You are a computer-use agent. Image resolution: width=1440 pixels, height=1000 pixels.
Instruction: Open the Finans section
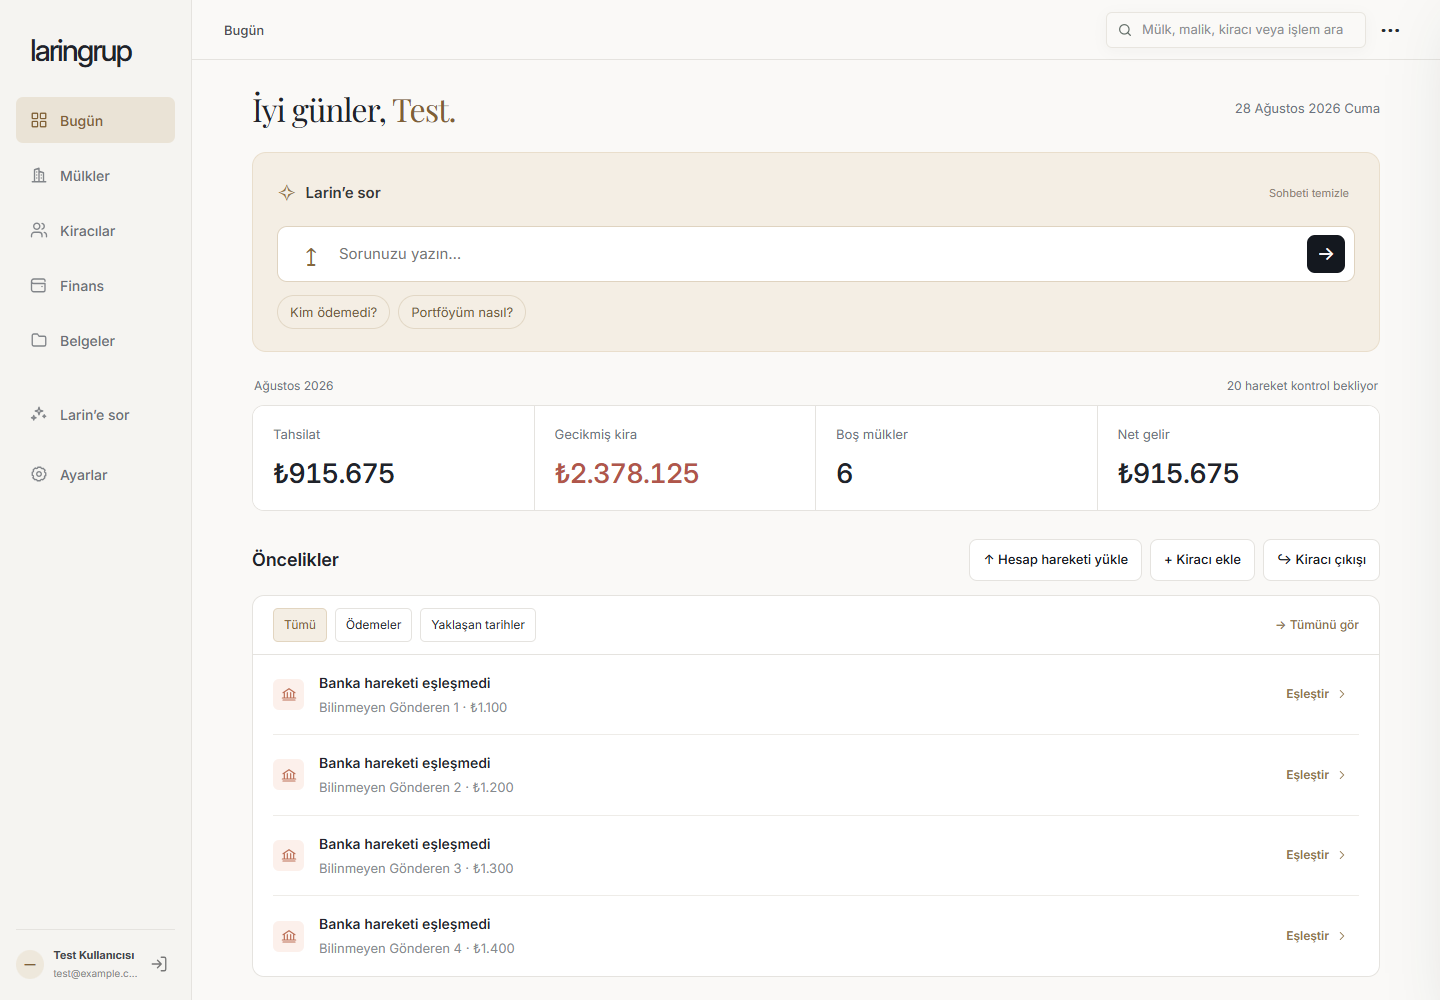point(95,286)
